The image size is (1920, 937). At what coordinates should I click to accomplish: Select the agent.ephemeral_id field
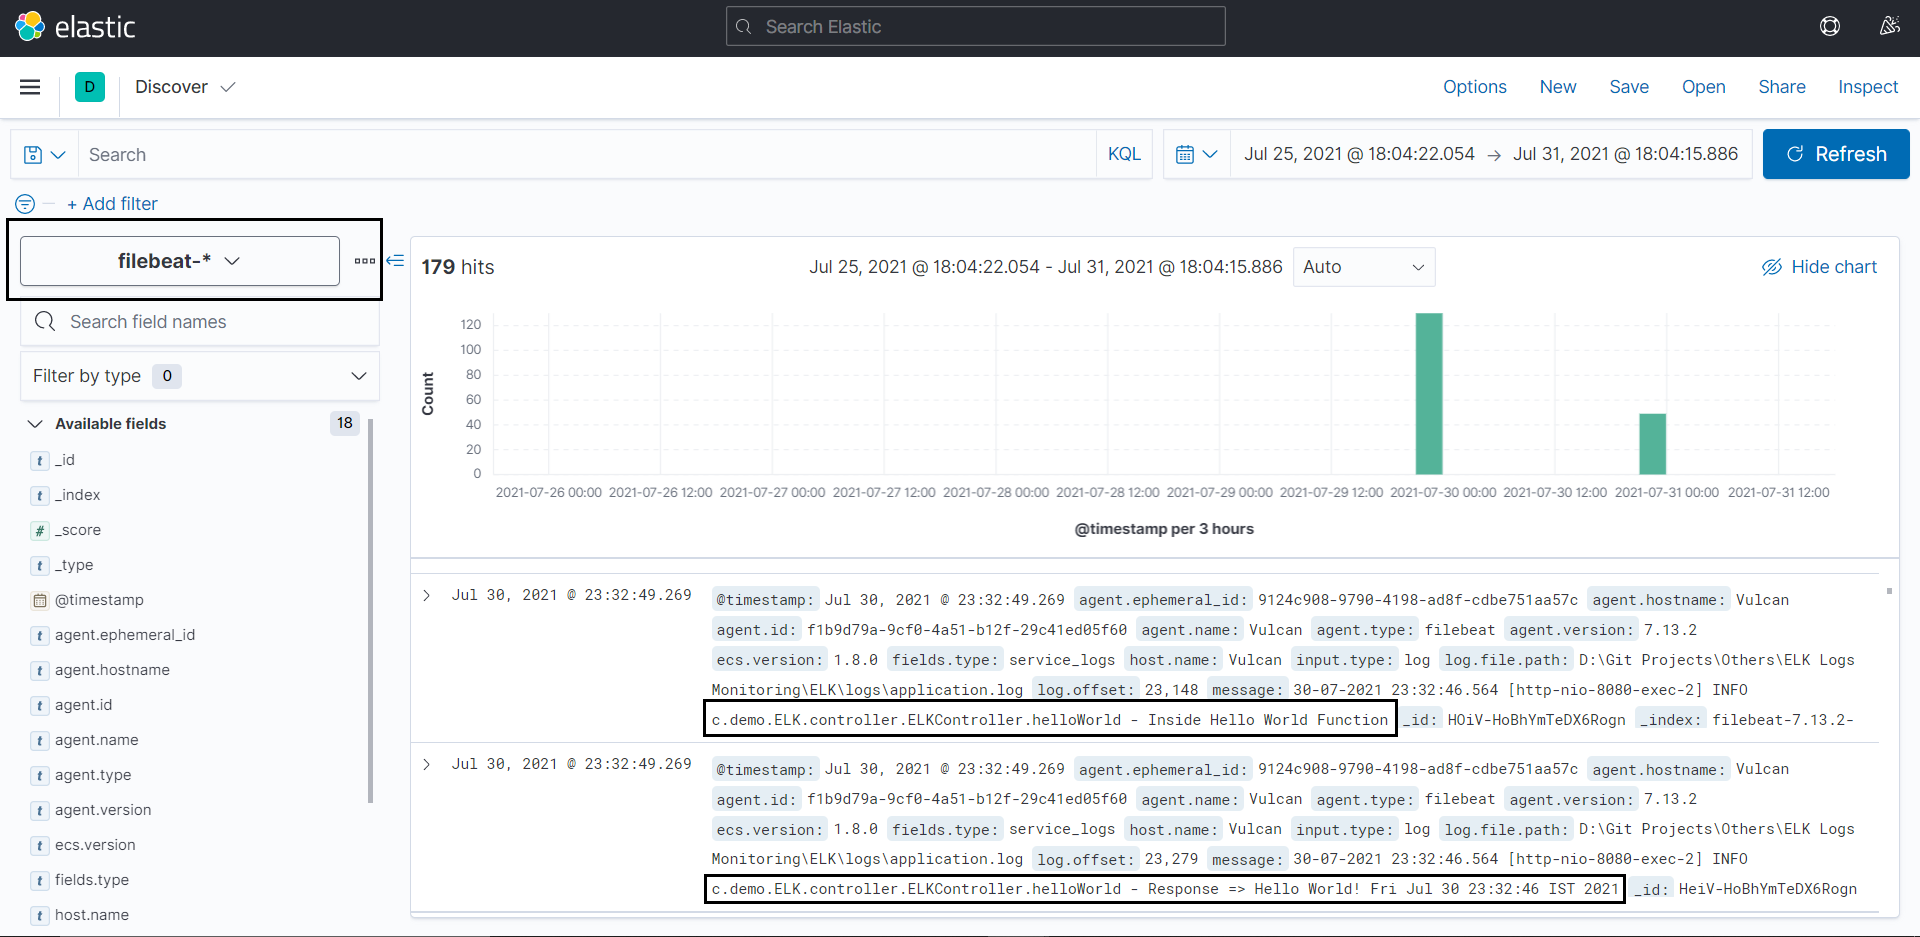[125, 635]
